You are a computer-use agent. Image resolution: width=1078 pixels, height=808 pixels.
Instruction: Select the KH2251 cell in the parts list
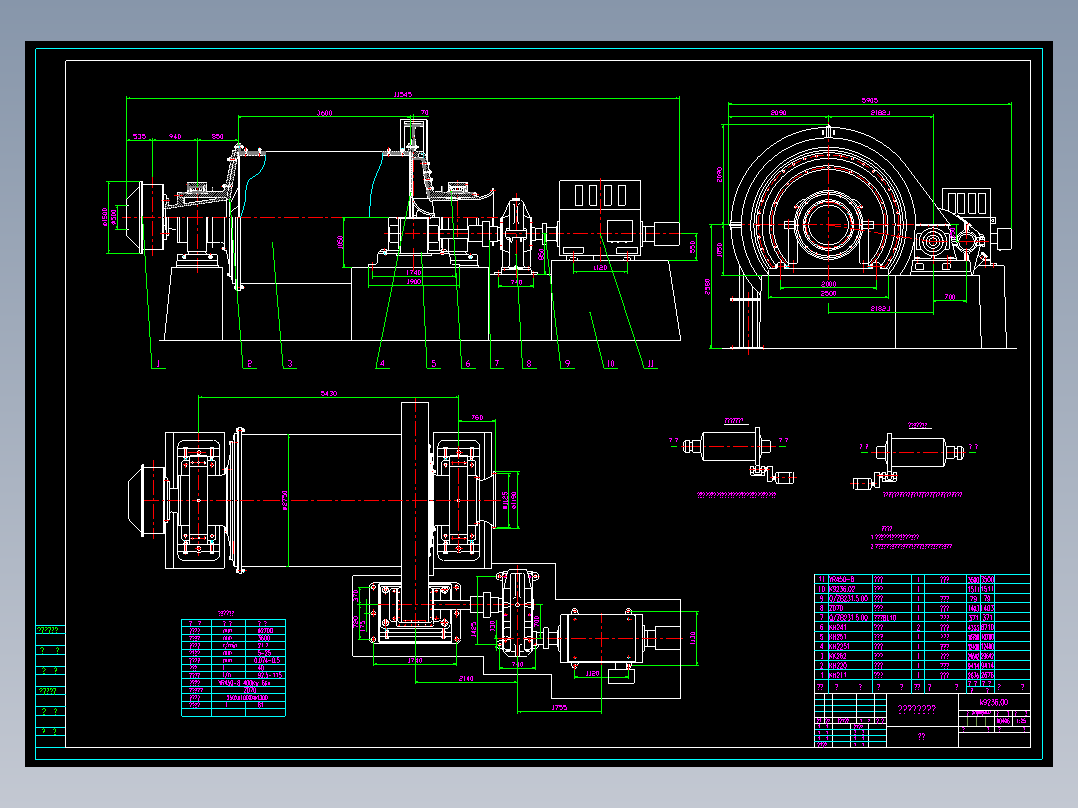pos(839,646)
